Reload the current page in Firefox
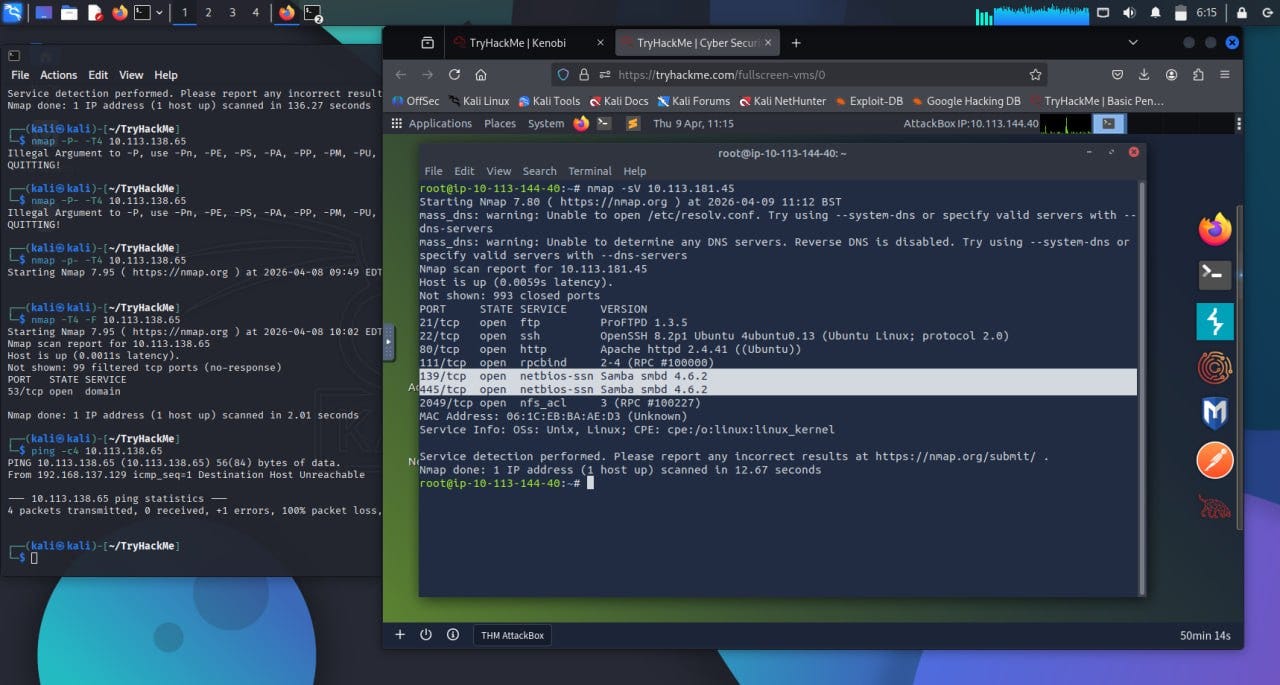The width and height of the screenshot is (1280, 685). pyautogui.click(x=454, y=75)
